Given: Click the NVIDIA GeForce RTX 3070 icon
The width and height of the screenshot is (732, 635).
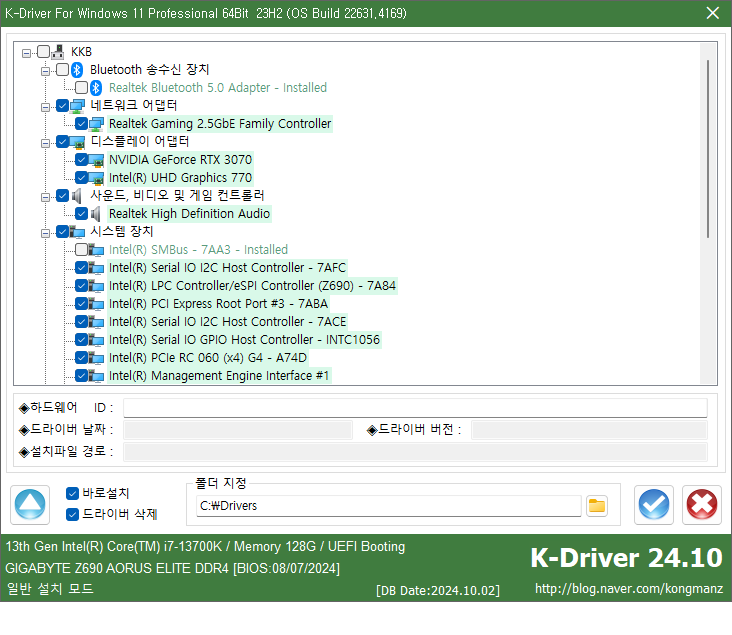Looking at the screenshot, I should point(96,160).
